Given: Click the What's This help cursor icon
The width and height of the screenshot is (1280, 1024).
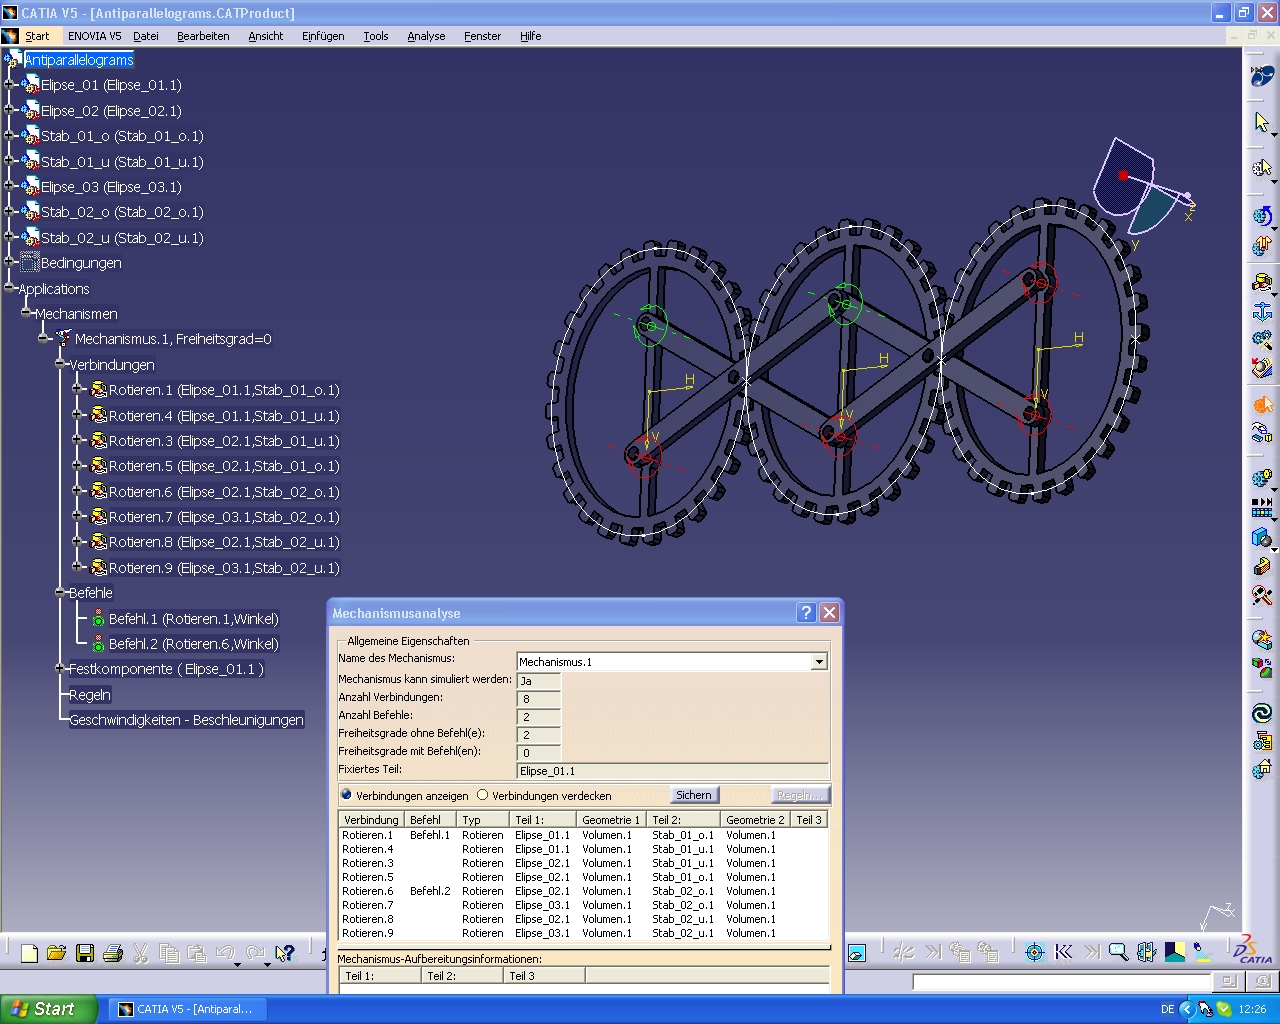Looking at the screenshot, I should click(285, 953).
